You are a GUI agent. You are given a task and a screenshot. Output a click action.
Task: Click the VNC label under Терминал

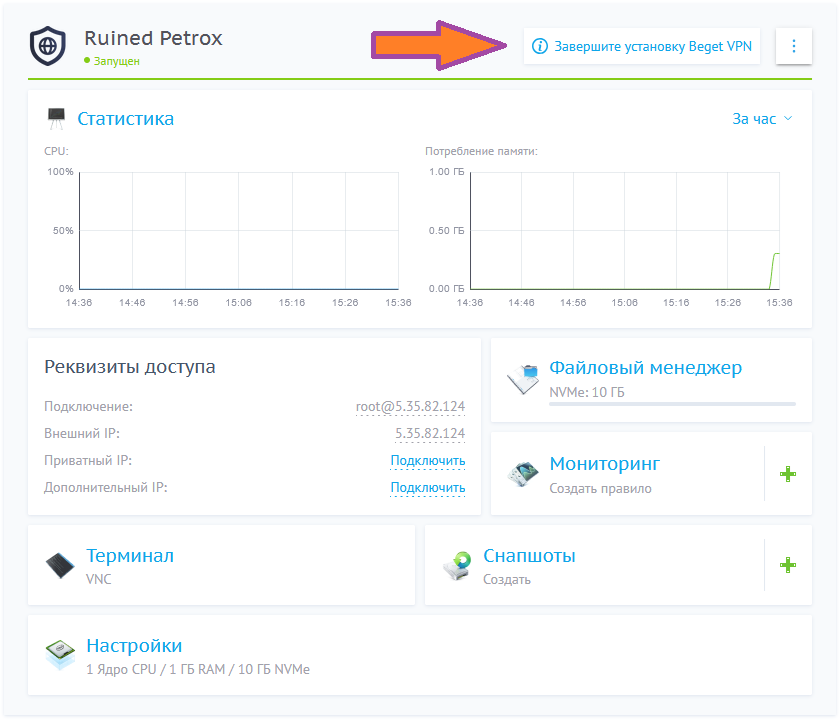99,580
